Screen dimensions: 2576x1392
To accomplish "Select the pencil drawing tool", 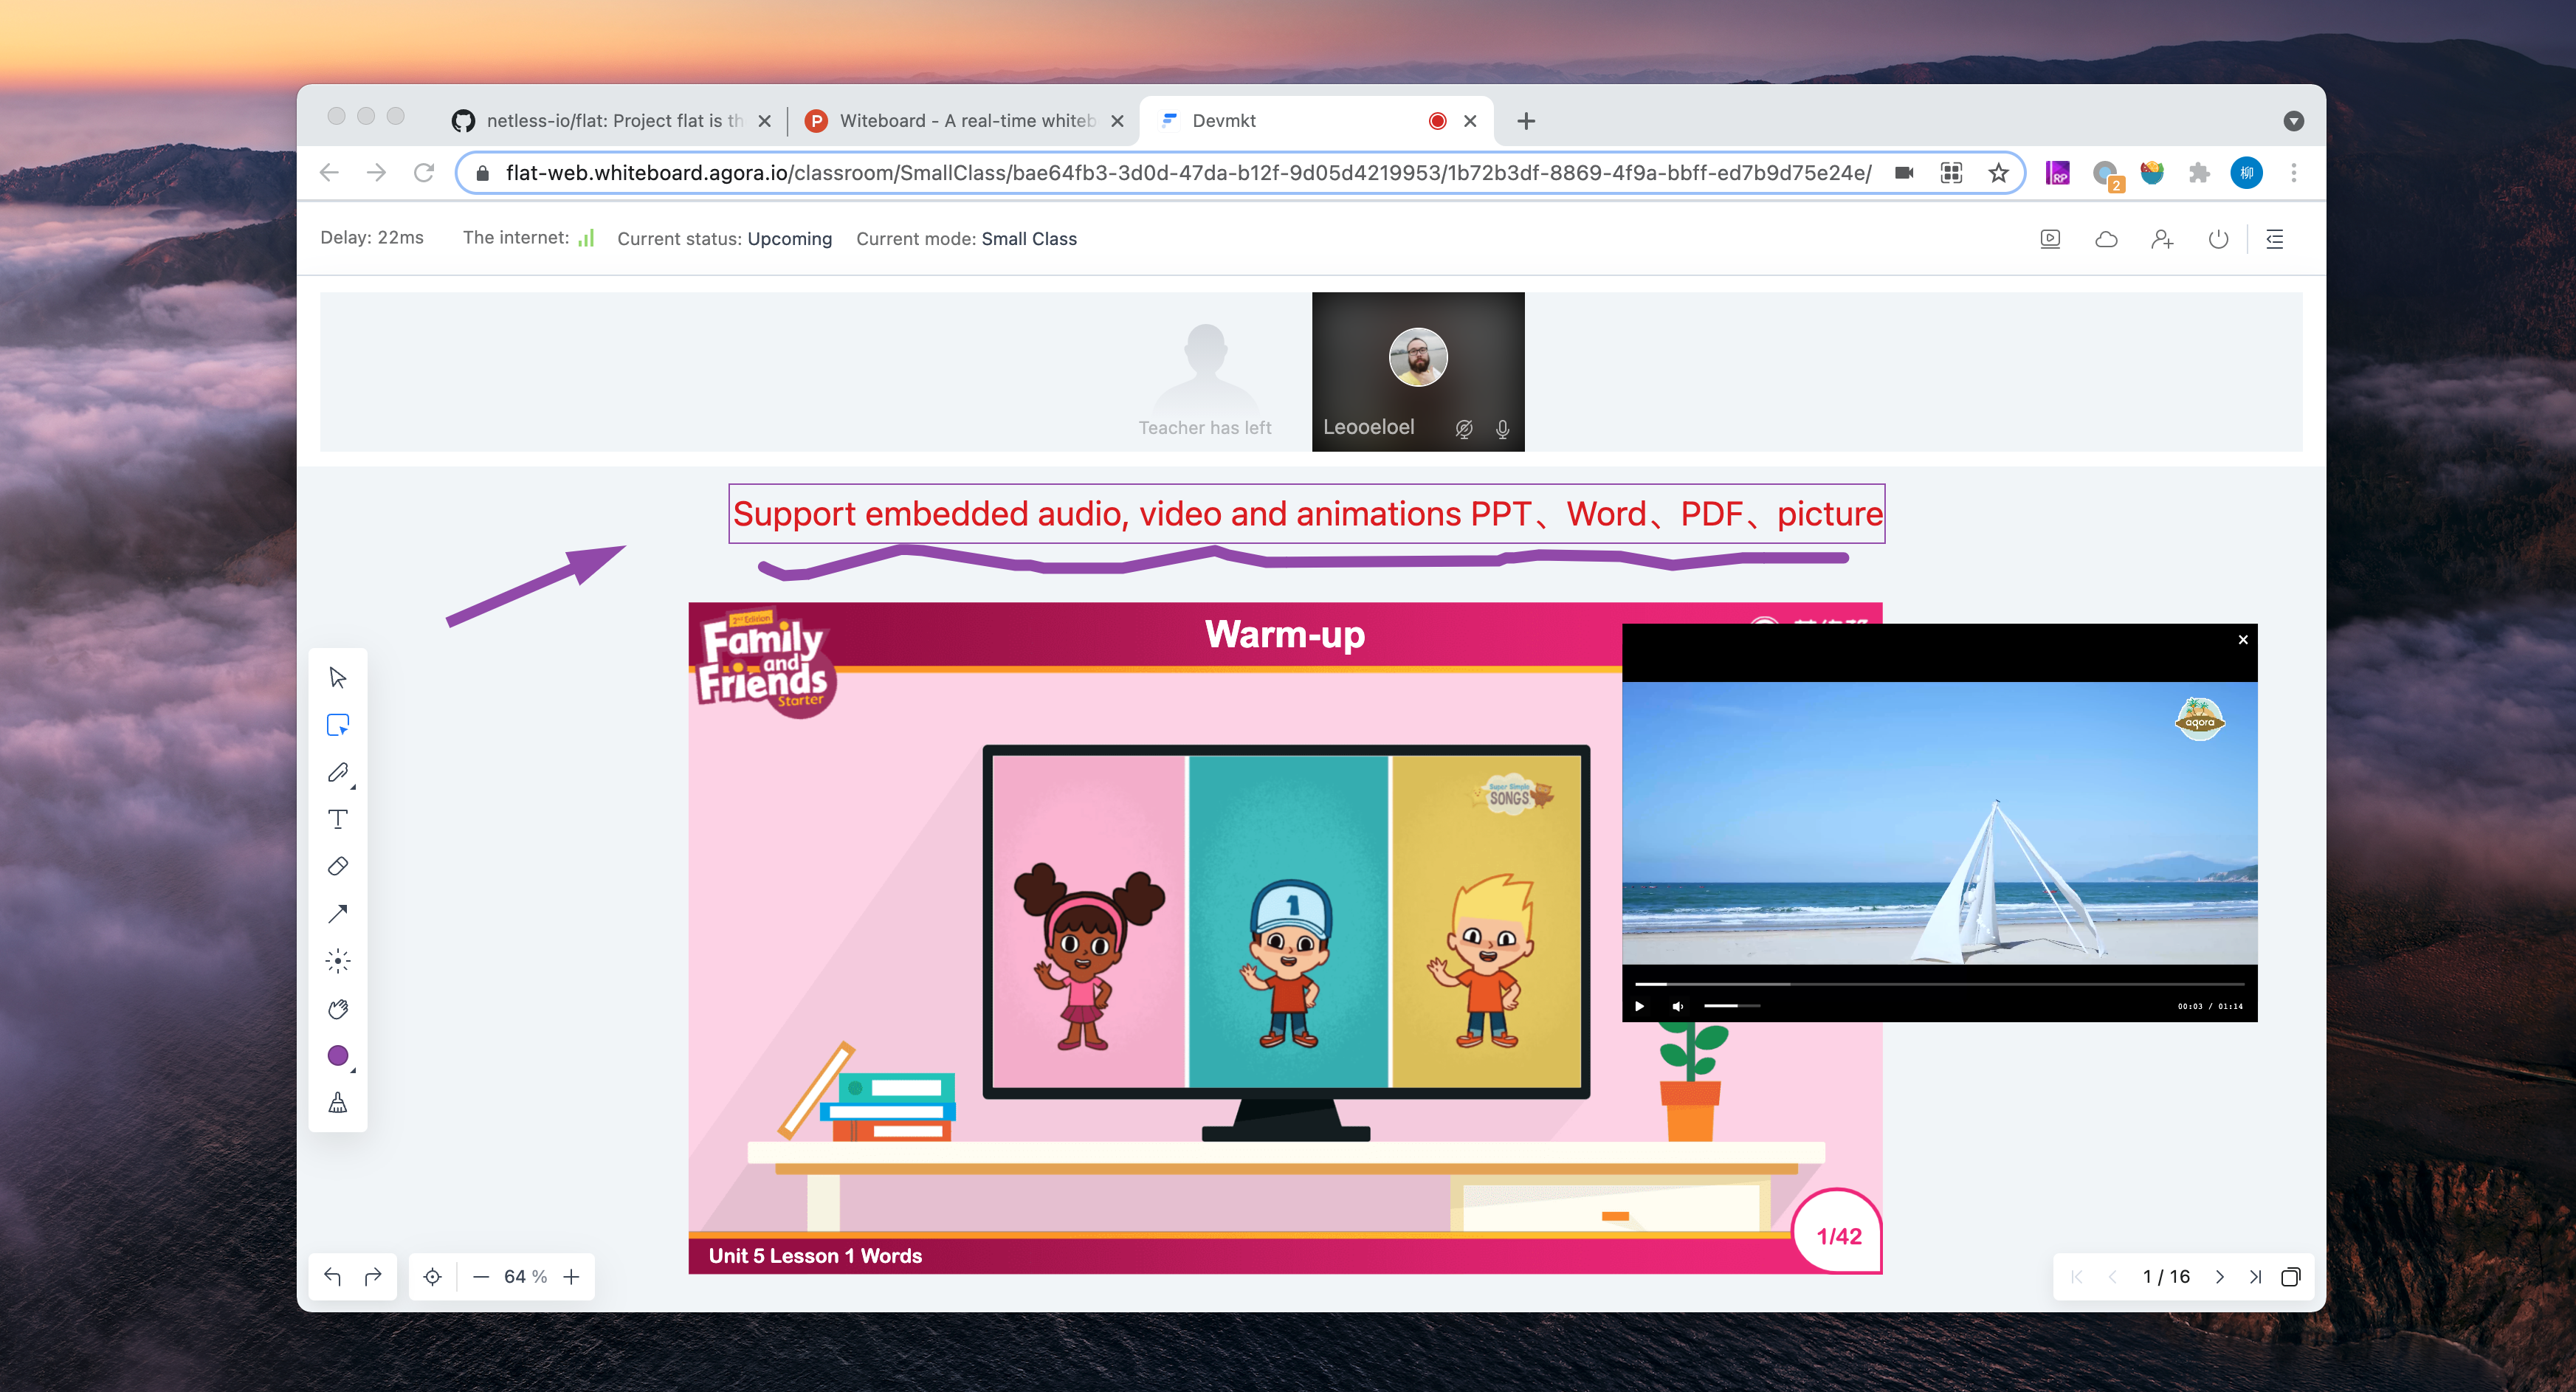I will [338, 772].
